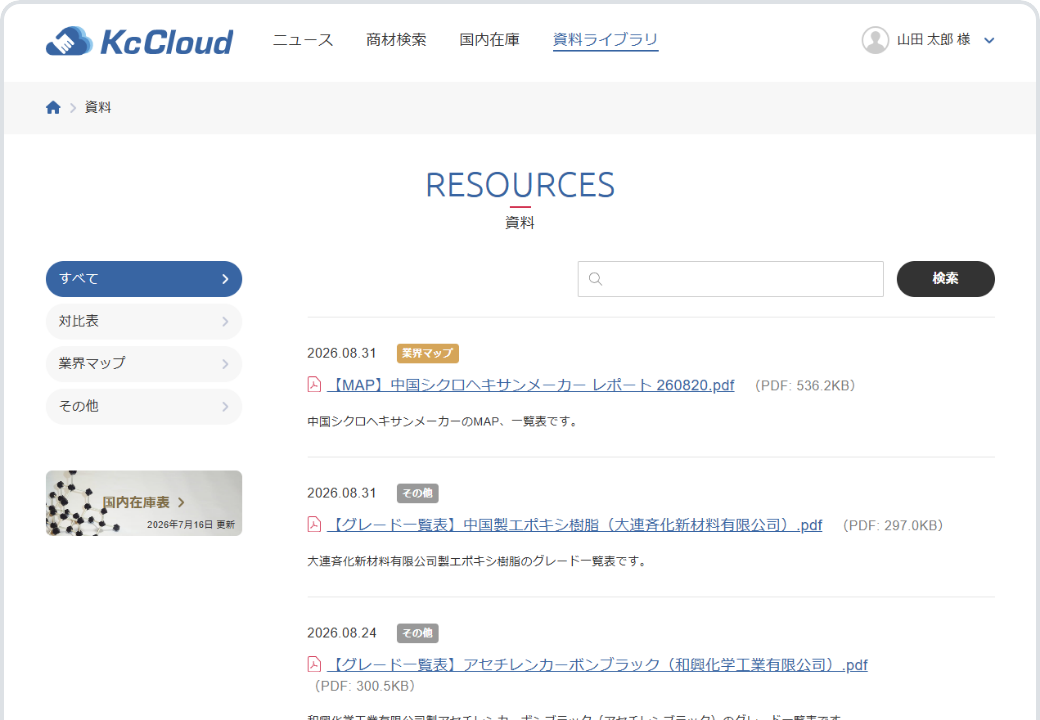1040x720 pixels.
Task: Click the user avatar icon
Action: tap(875, 40)
